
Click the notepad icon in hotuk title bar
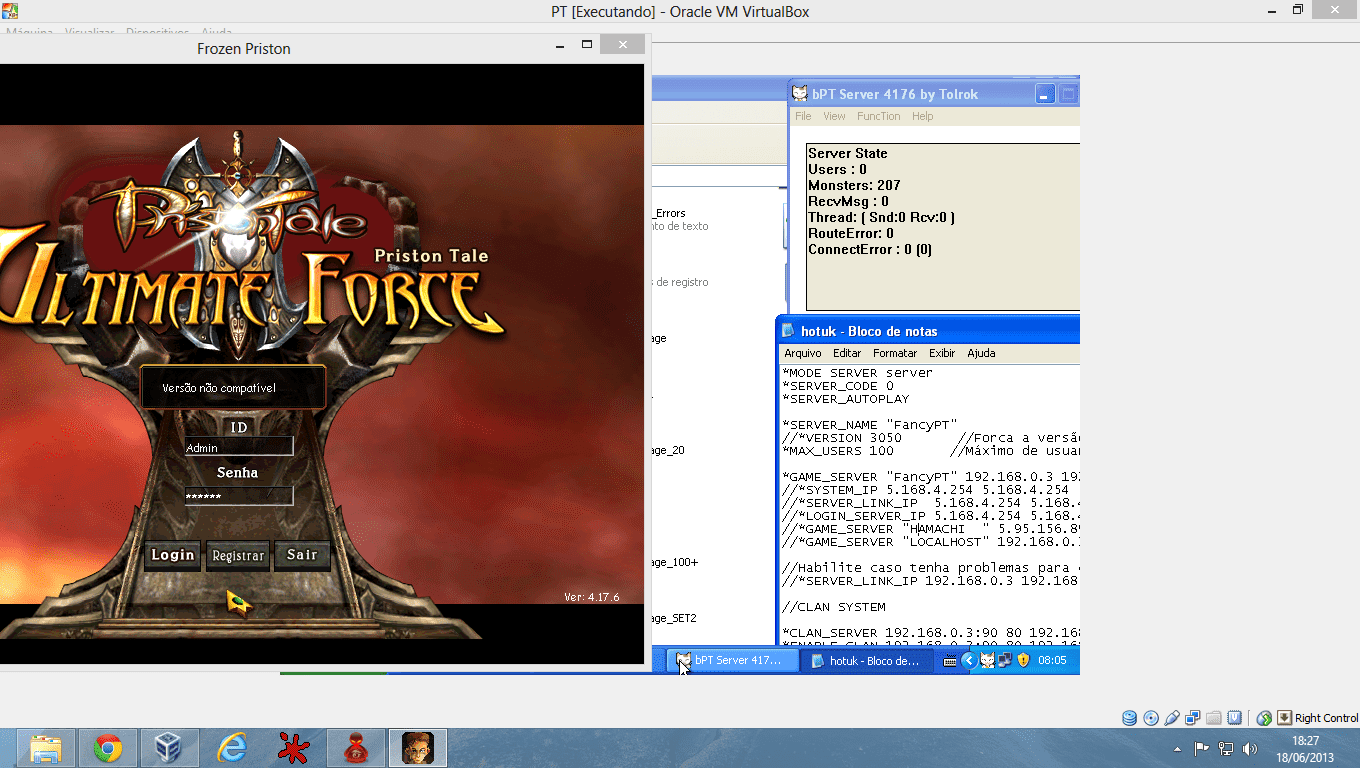pos(788,331)
